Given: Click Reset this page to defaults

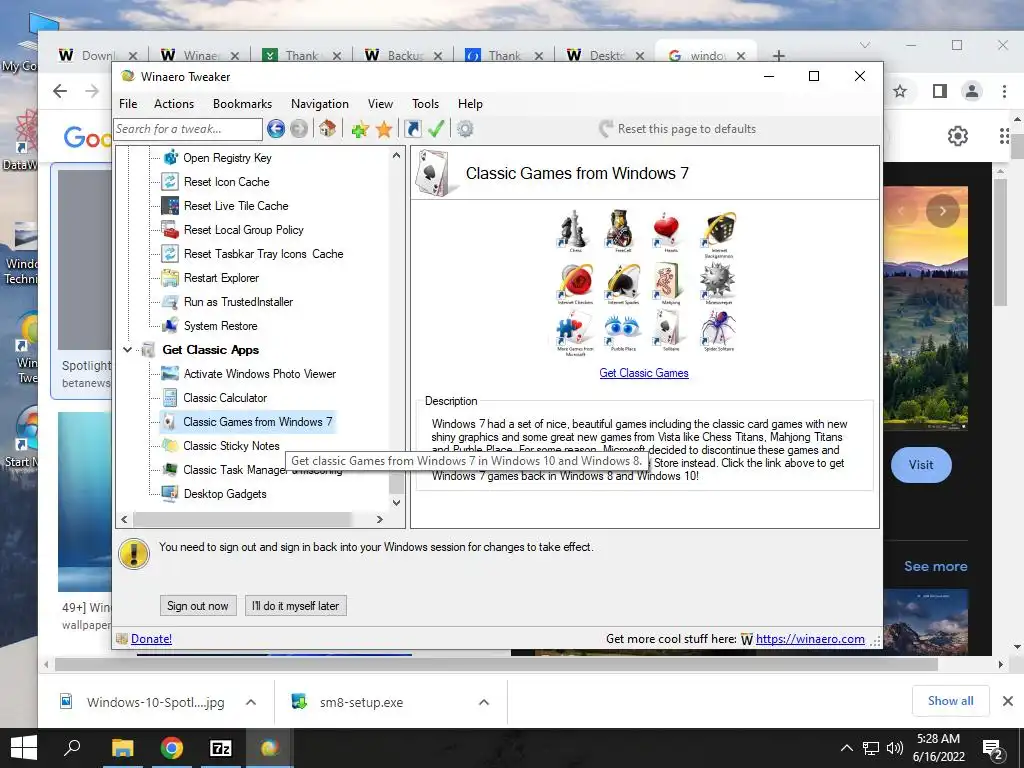Looking at the screenshot, I should coord(677,129).
